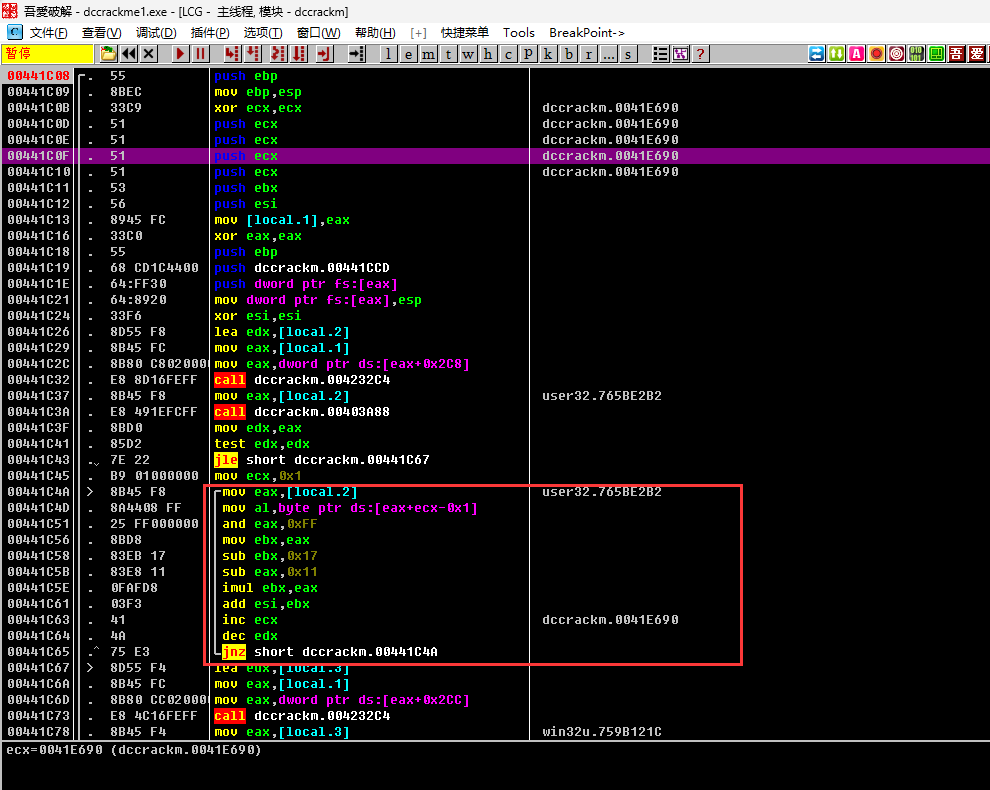Select the imul ebx,eax instruction
The height and width of the screenshot is (790, 990).
(x=270, y=588)
